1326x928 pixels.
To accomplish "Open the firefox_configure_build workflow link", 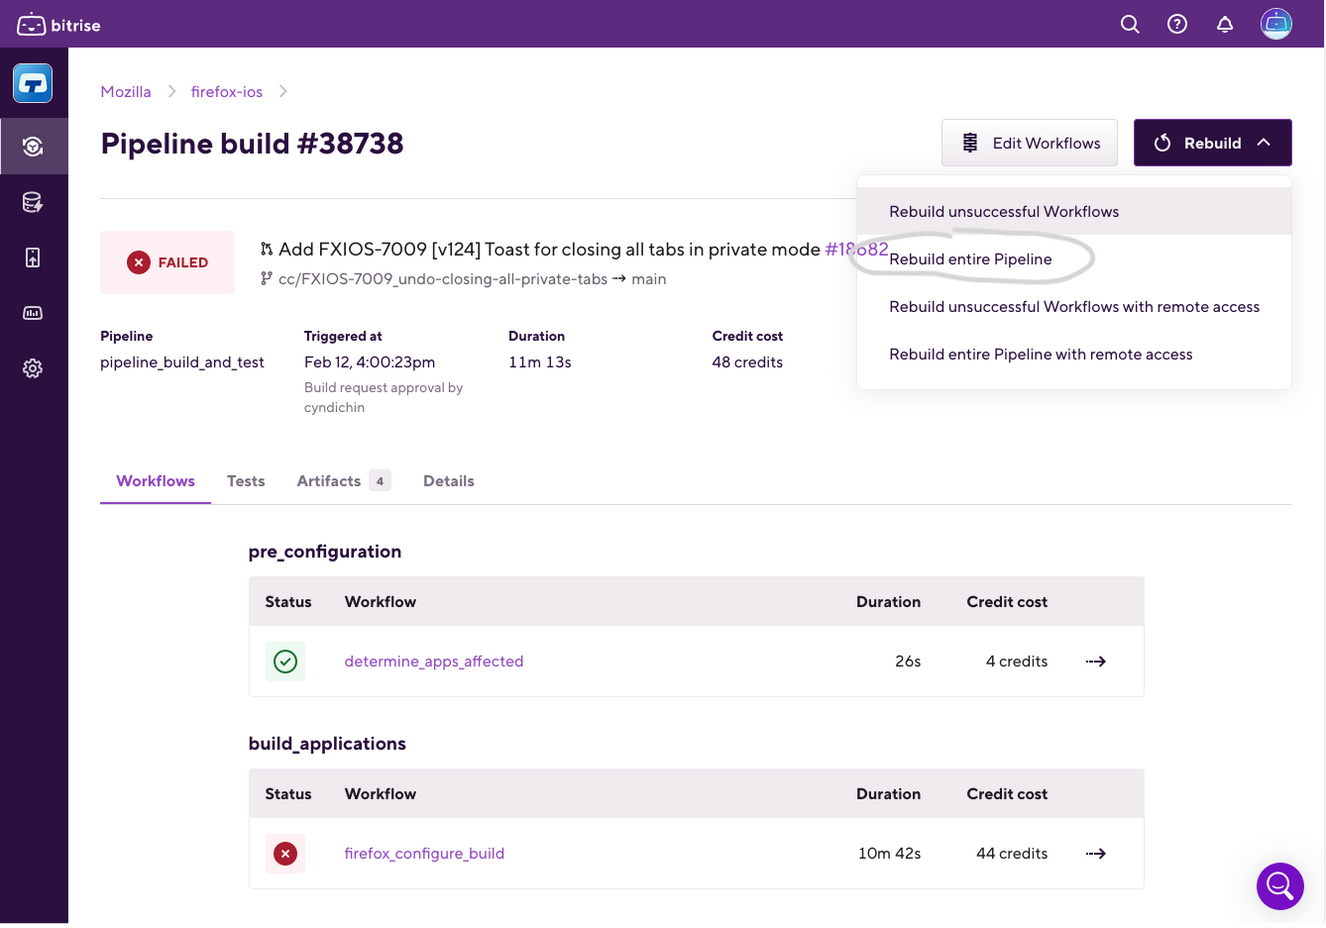I will pyautogui.click(x=424, y=853).
